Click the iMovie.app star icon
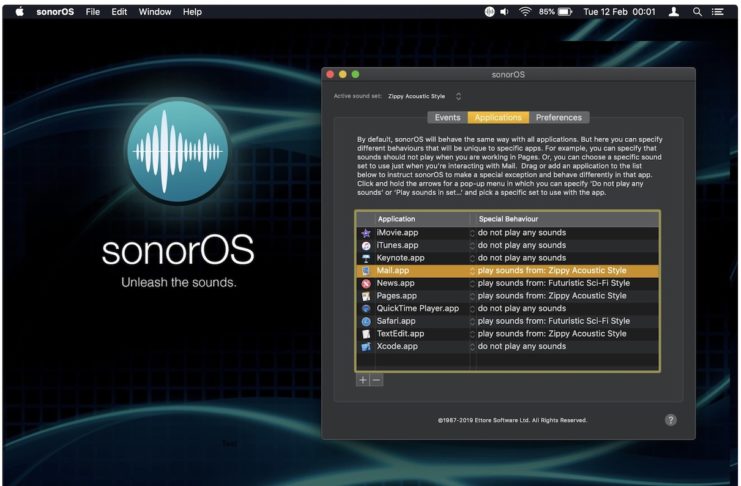Viewport: 741px width, 486px height. (366, 233)
